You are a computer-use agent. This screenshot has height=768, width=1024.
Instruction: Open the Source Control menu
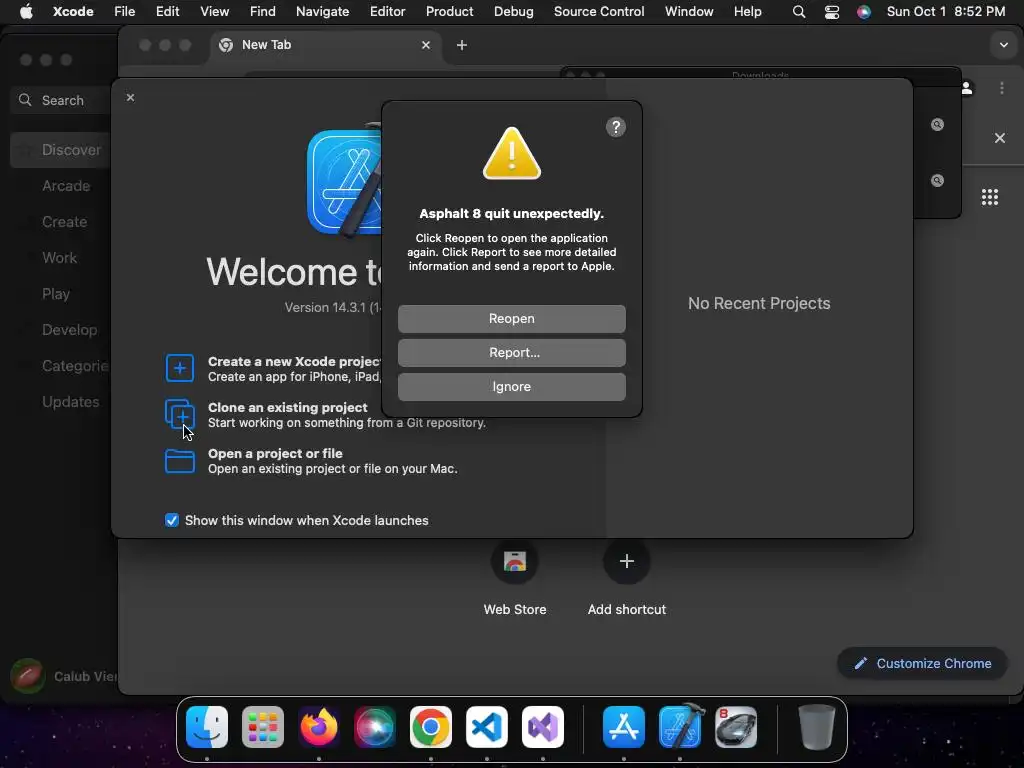tap(599, 11)
